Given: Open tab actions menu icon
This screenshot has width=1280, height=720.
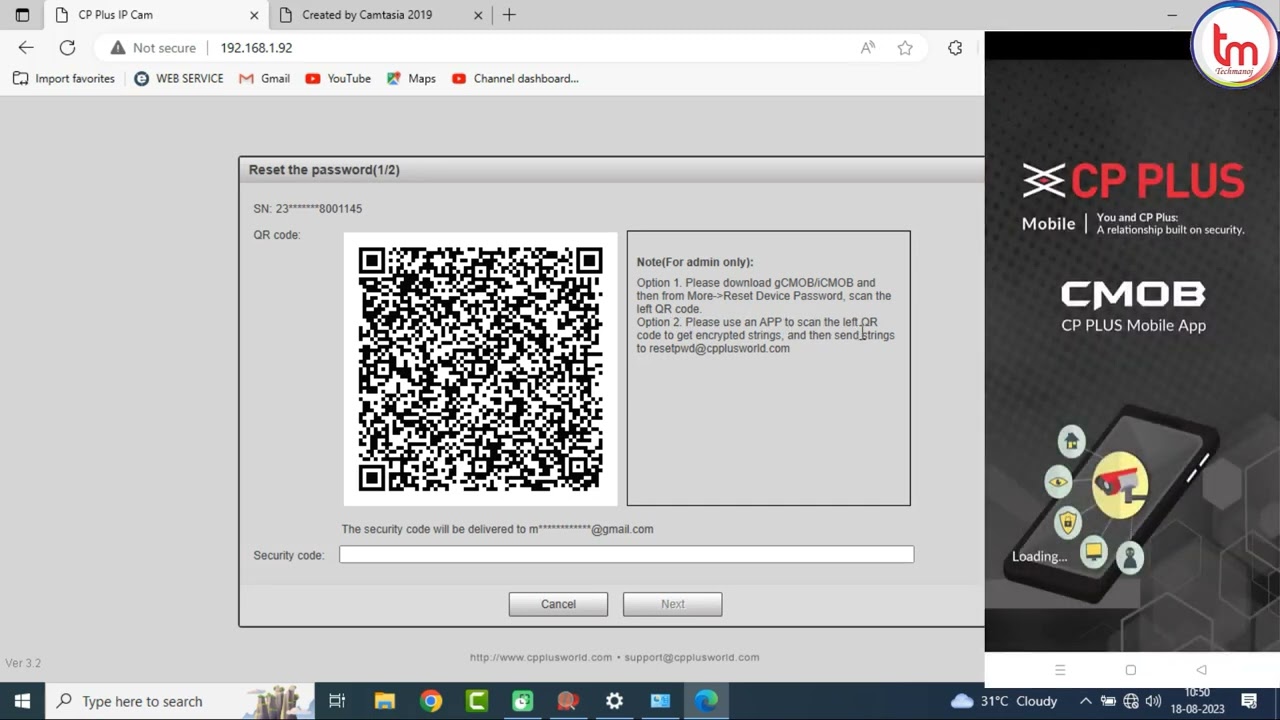Looking at the screenshot, I should coord(22,15).
